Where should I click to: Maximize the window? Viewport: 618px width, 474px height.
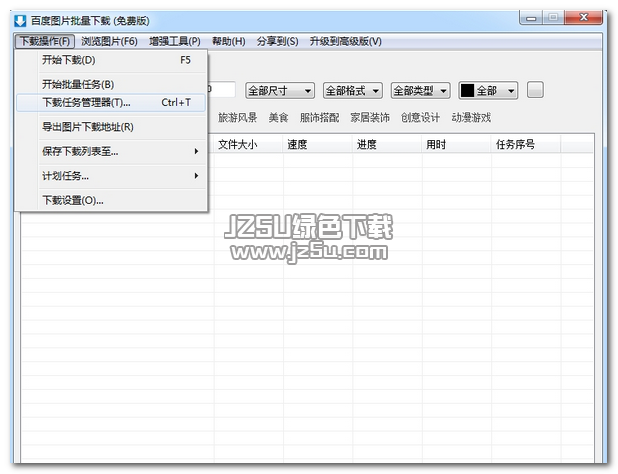(x=553, y=18)
